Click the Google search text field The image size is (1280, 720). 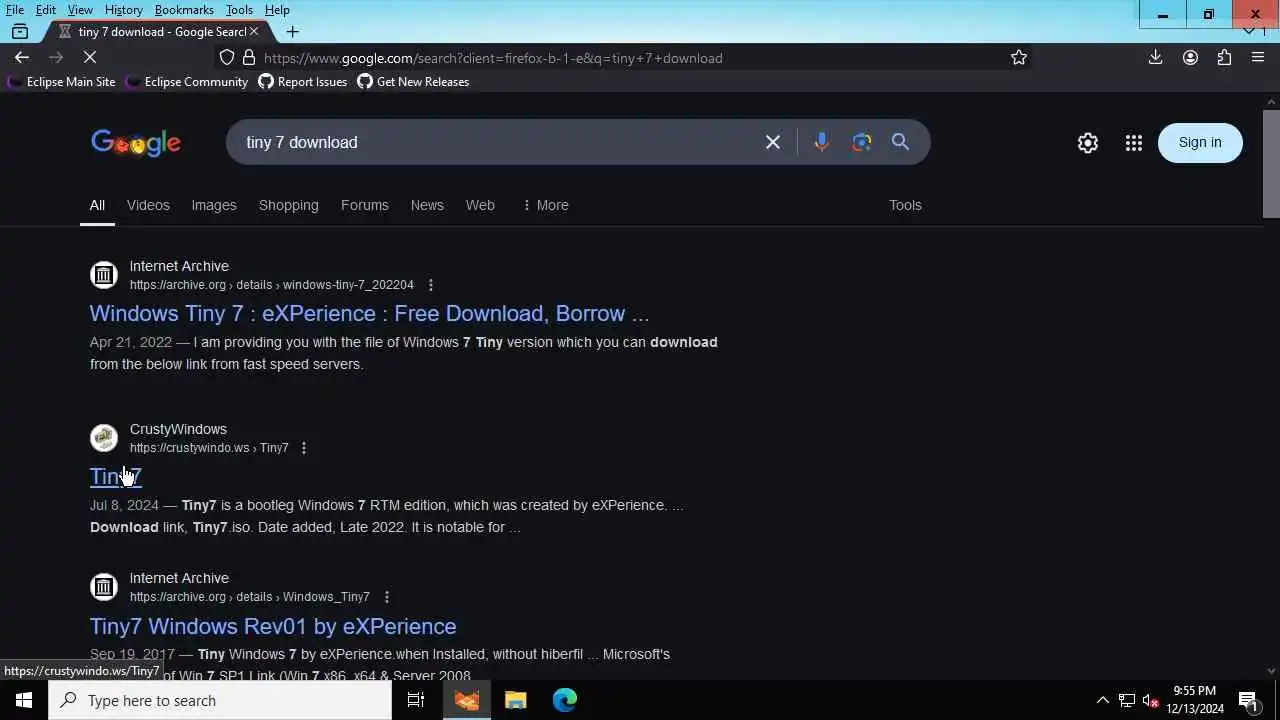click(500, 142)
